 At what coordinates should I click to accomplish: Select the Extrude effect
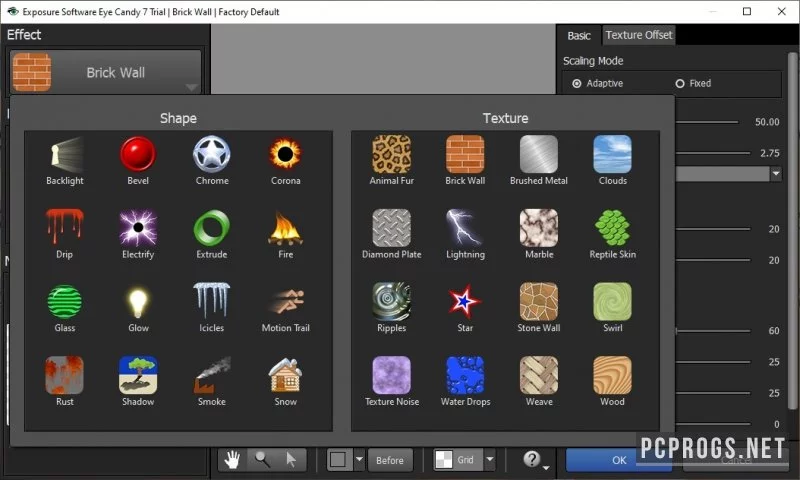(212, 228)
